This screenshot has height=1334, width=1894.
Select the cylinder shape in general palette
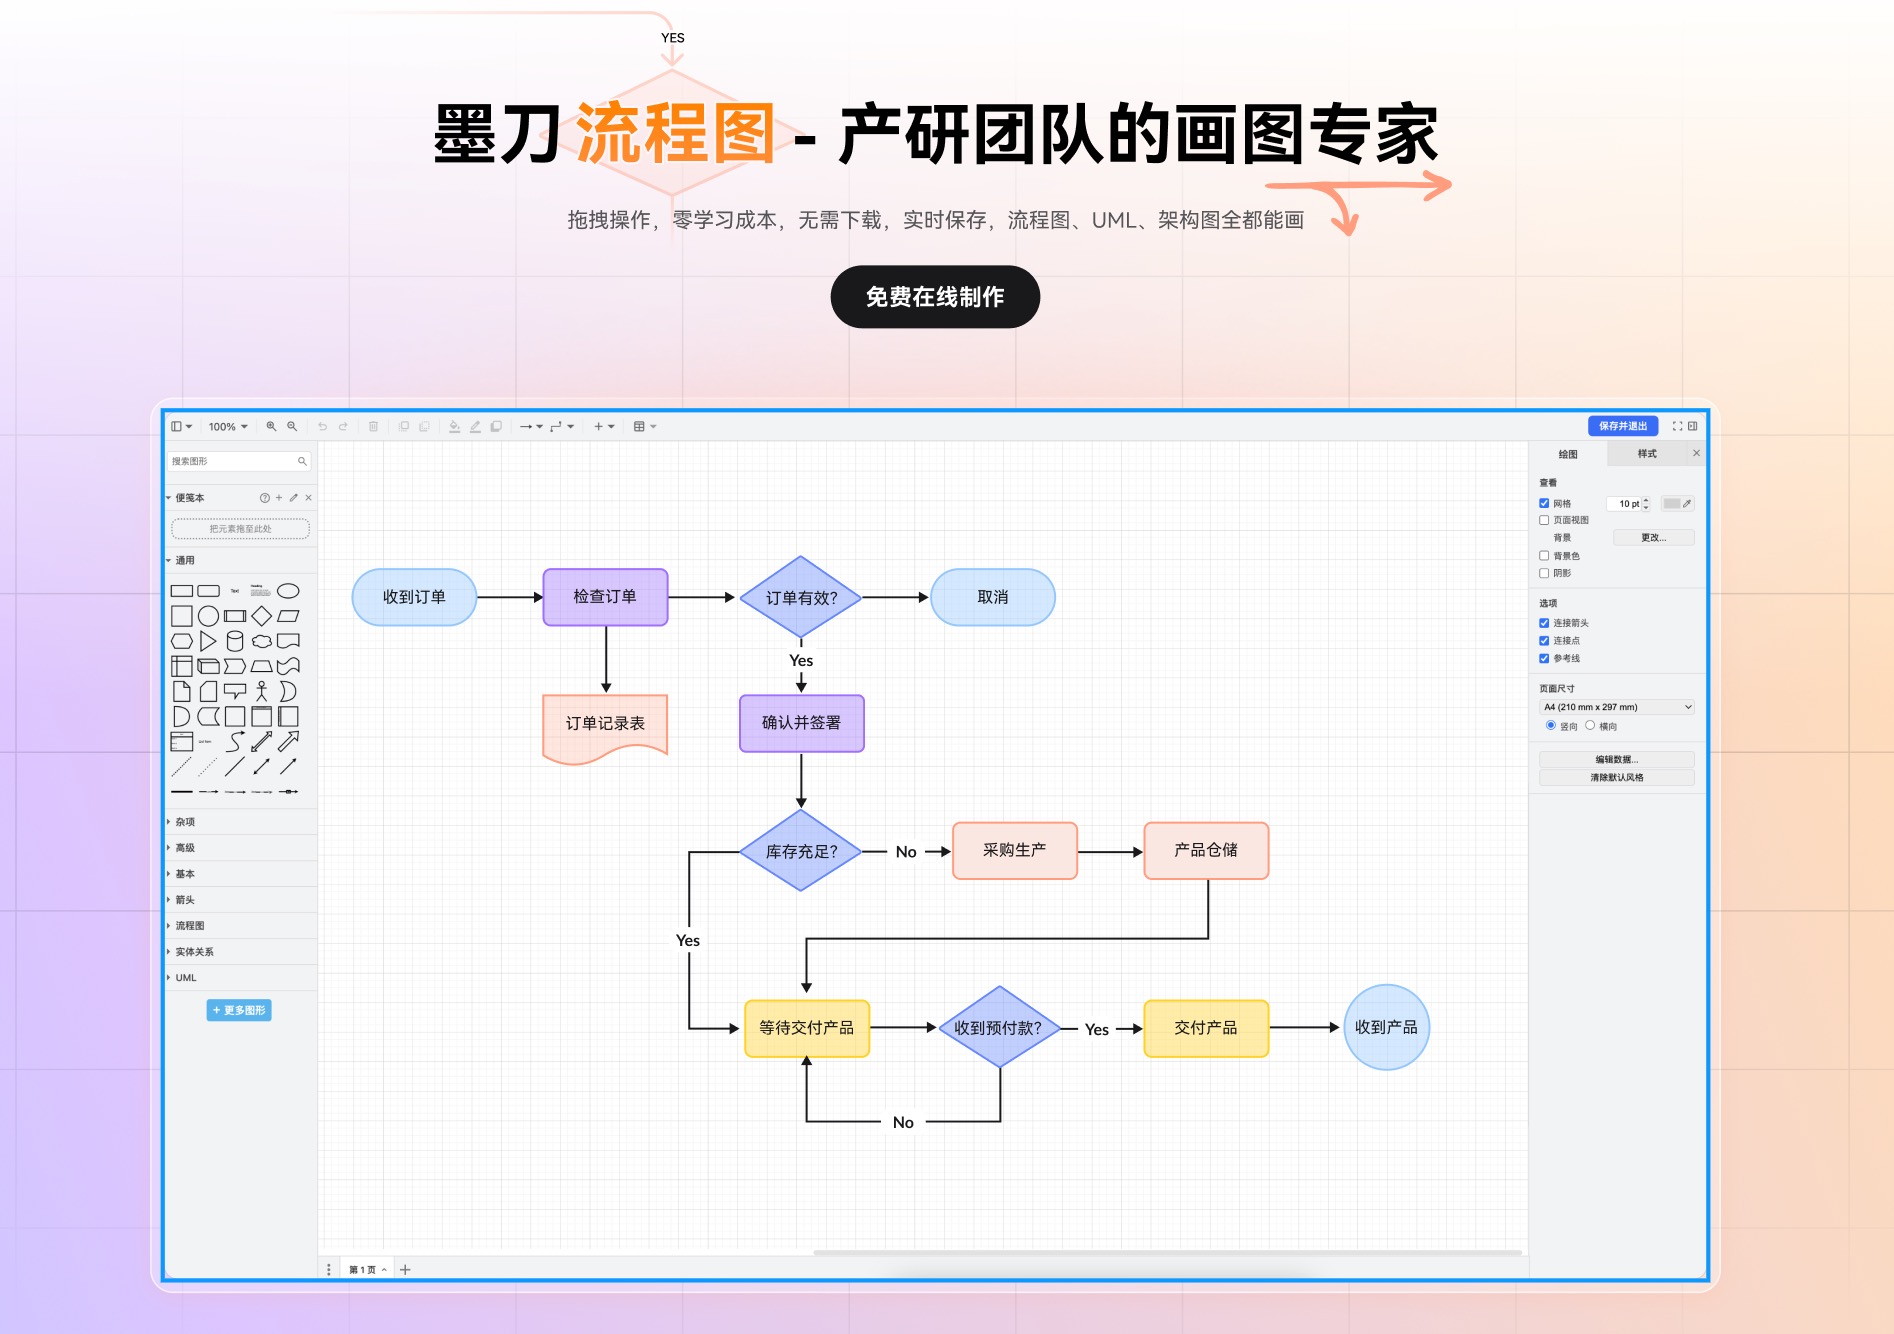[235, 641]
